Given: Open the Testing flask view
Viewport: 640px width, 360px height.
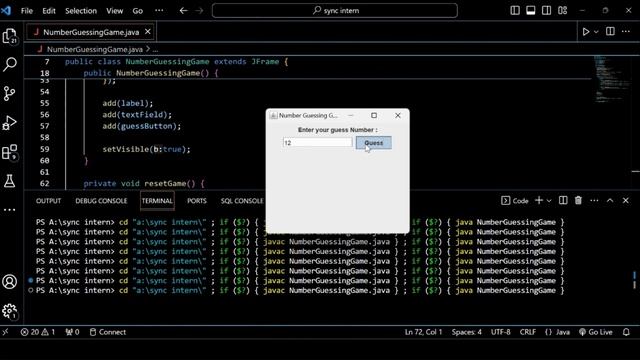Looking at the screenshot, I should [x=9, y=181].
